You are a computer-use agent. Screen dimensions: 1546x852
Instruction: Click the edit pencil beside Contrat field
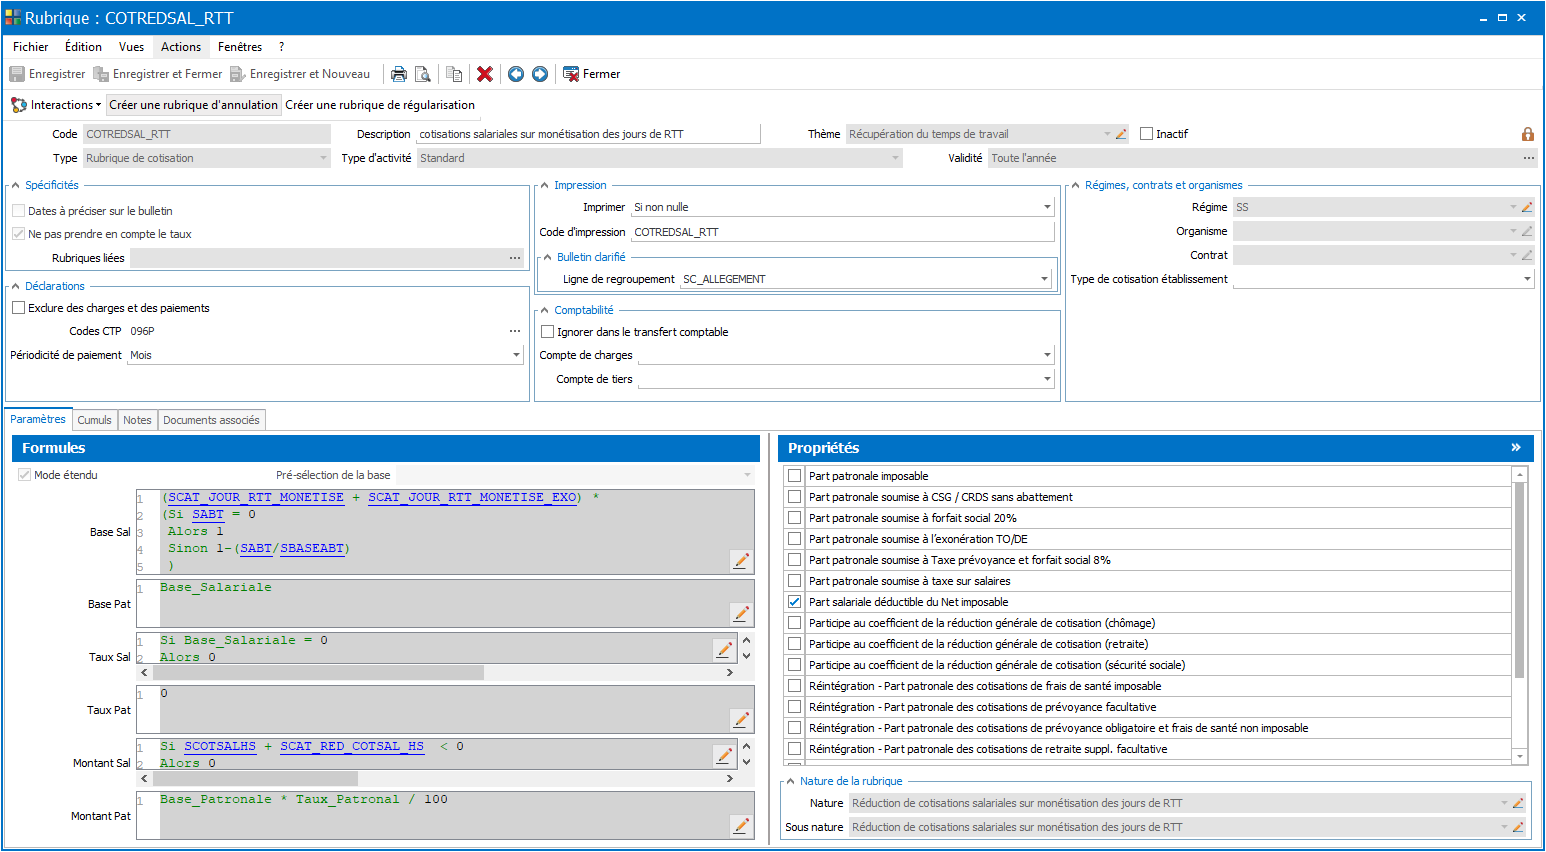[x=1527, y=255]
